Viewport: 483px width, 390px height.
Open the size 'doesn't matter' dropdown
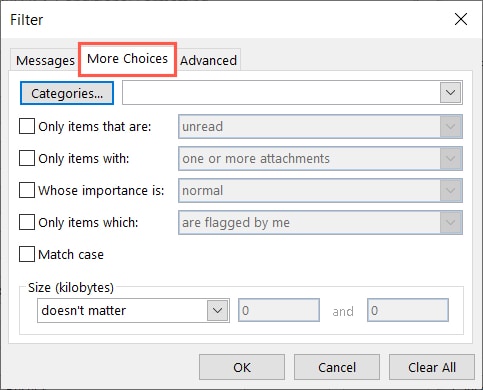(x=133, y=311)
